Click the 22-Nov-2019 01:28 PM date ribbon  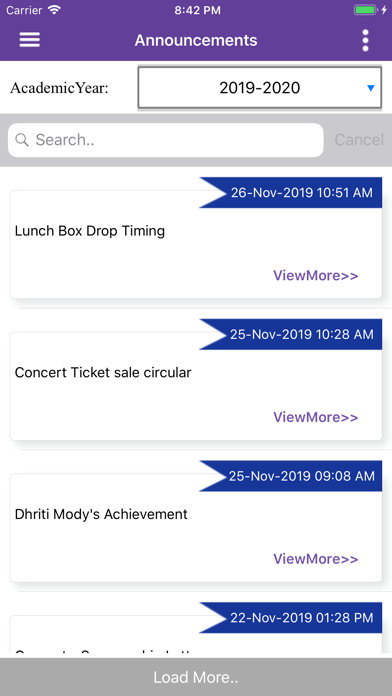(x=291, y=617)
